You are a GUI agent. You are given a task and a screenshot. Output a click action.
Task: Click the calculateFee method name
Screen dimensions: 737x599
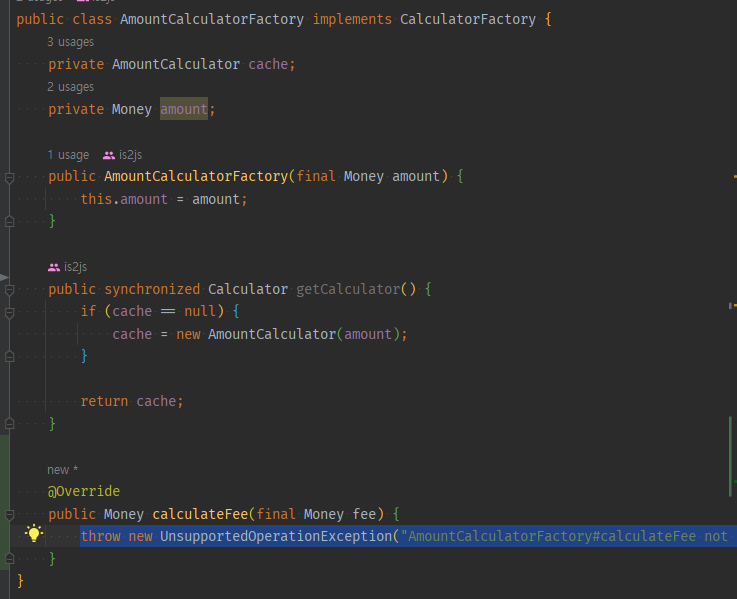click(x=200, y=514)
